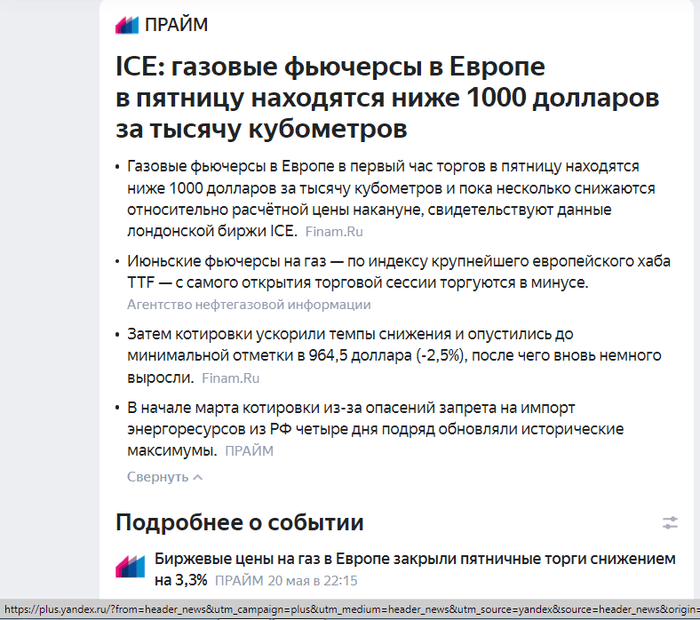This screenshot has width=700, height=620.
Task: Click the ПРАЙМ logo icon at top
Action: point(127,25)
